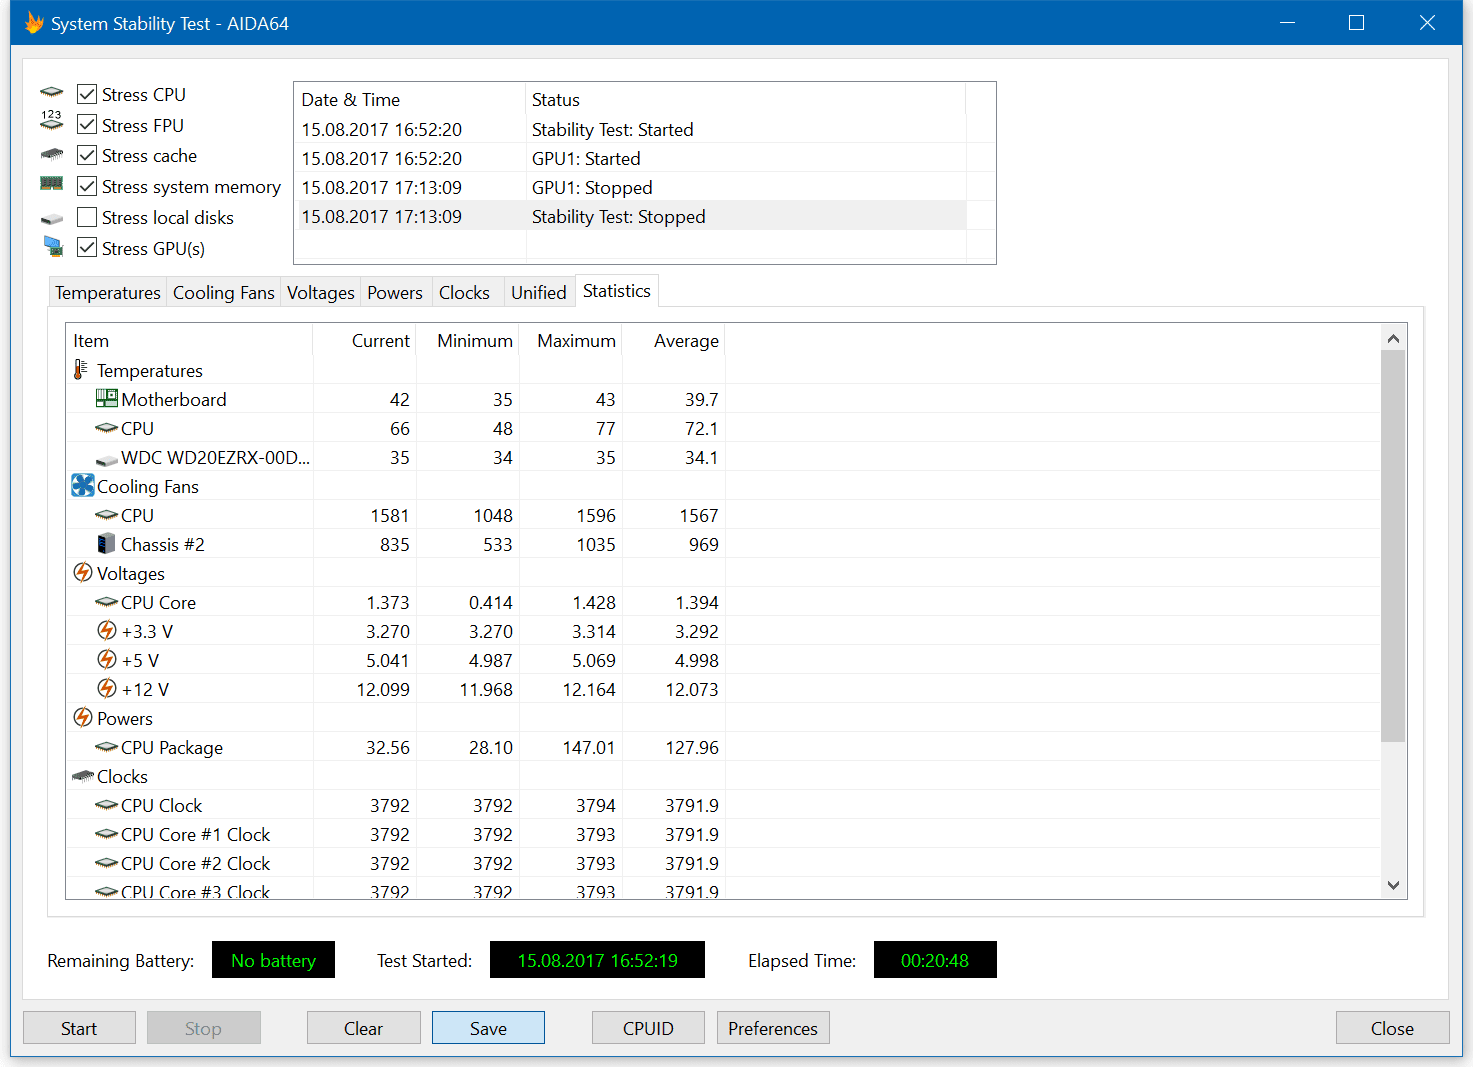Click the blue fan icon of Cooling Fans group
The width and height of the screenshot is (1473, 1067).
click(x=83, y=486)
